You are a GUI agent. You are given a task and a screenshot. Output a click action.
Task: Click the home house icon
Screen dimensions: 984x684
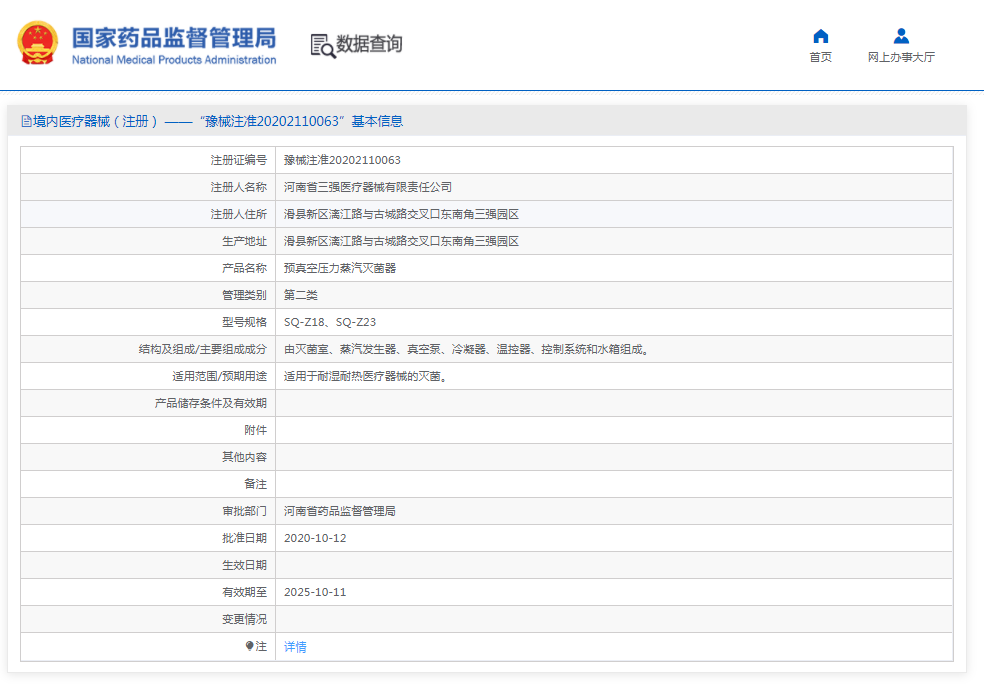pos(820,36)
